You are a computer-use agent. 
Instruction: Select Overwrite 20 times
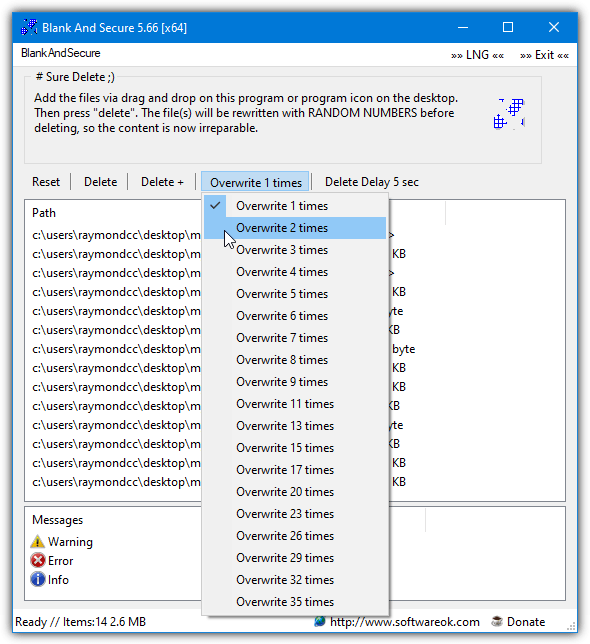pos(295,492)
